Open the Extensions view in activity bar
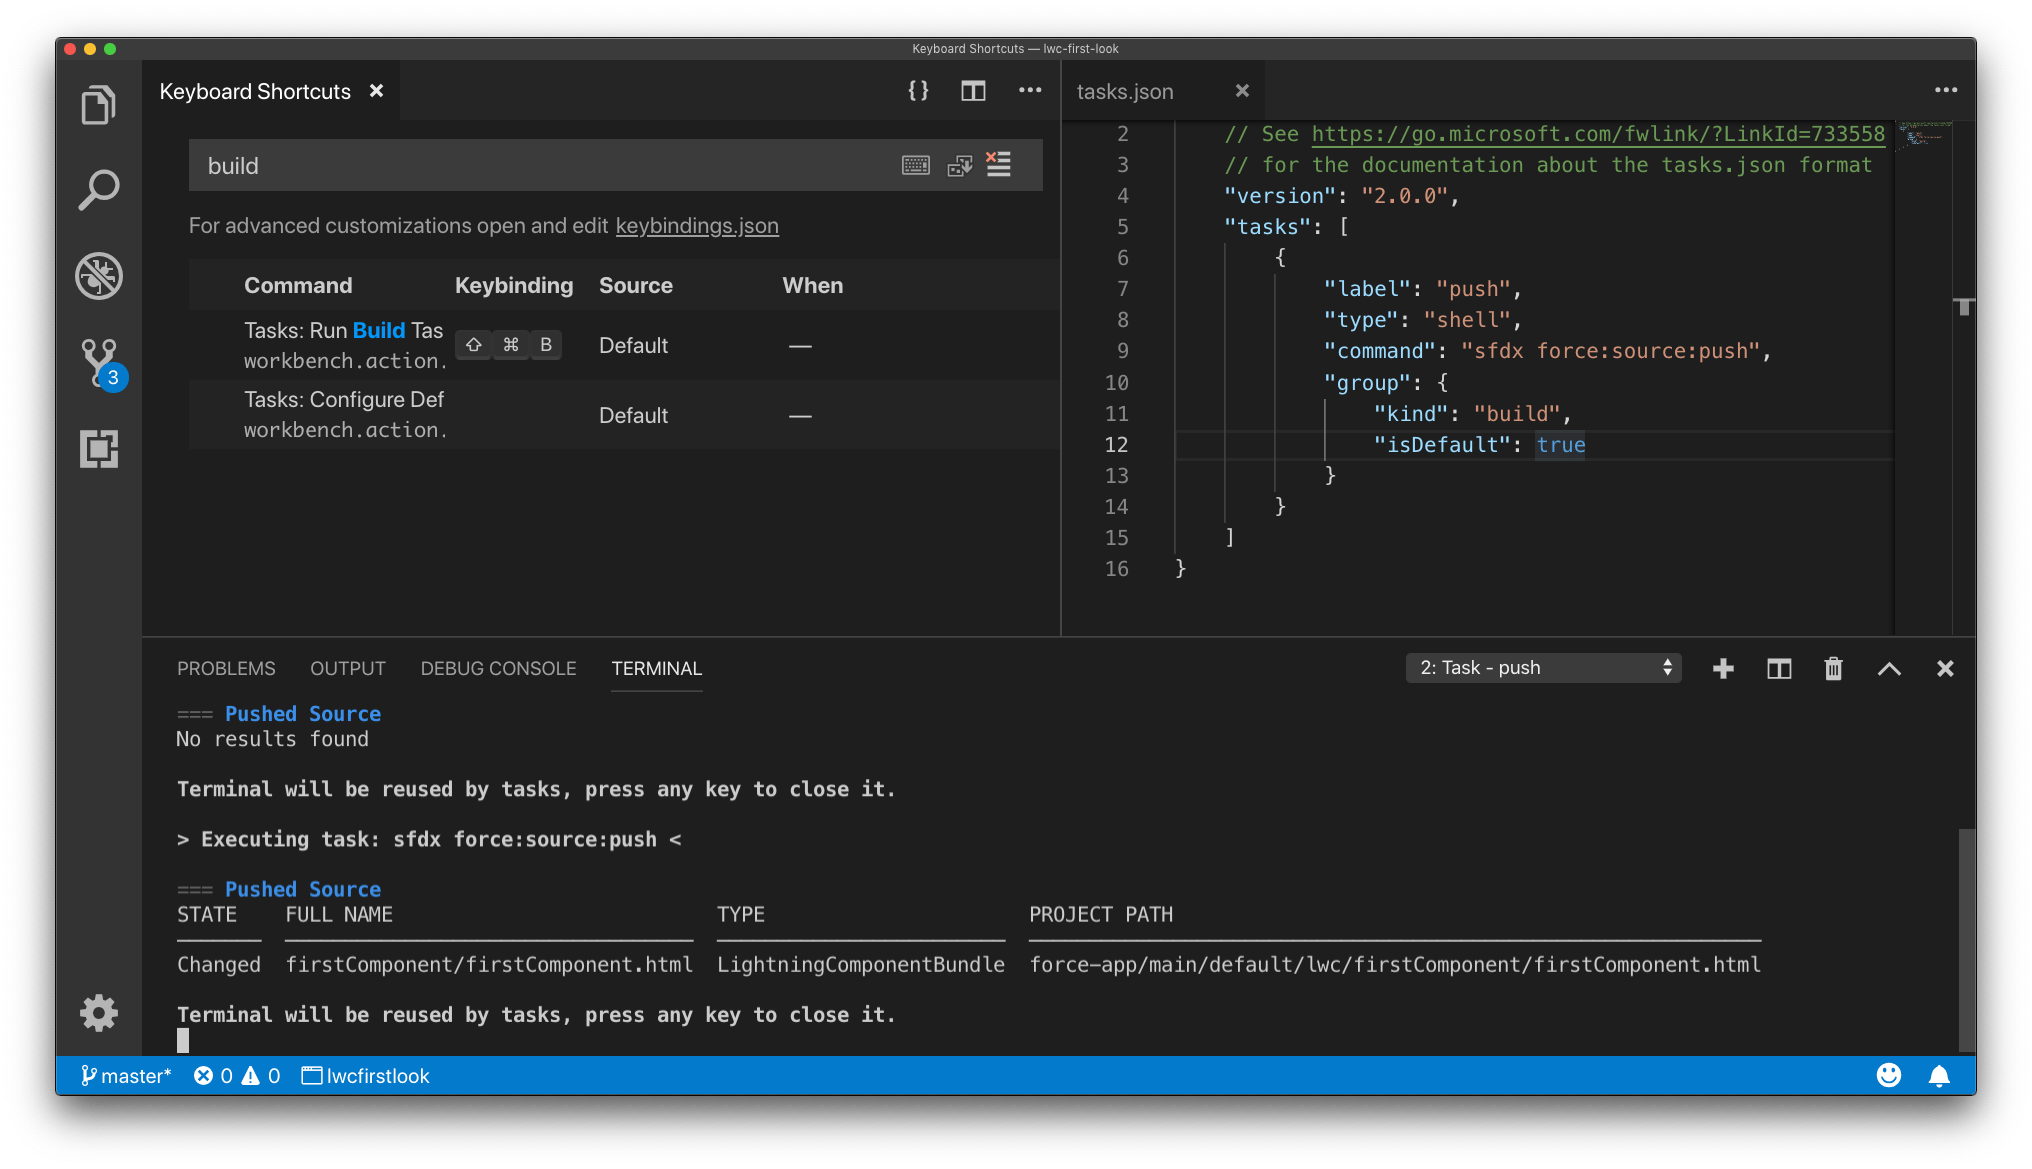Image resolution: width=2032 pixels, height=1169 pixels. pyautogui.click(x=98, y=449)
